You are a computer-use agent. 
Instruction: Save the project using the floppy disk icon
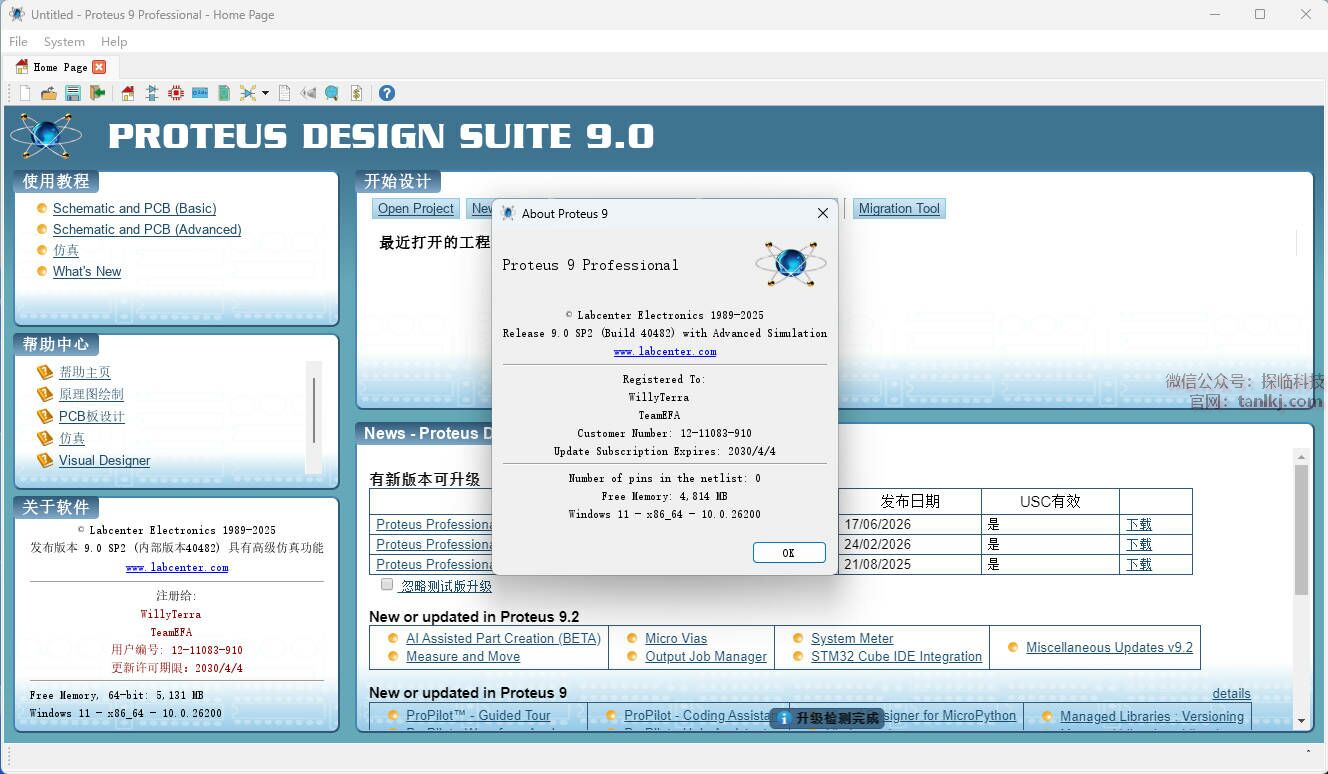(x=73, y=93)
